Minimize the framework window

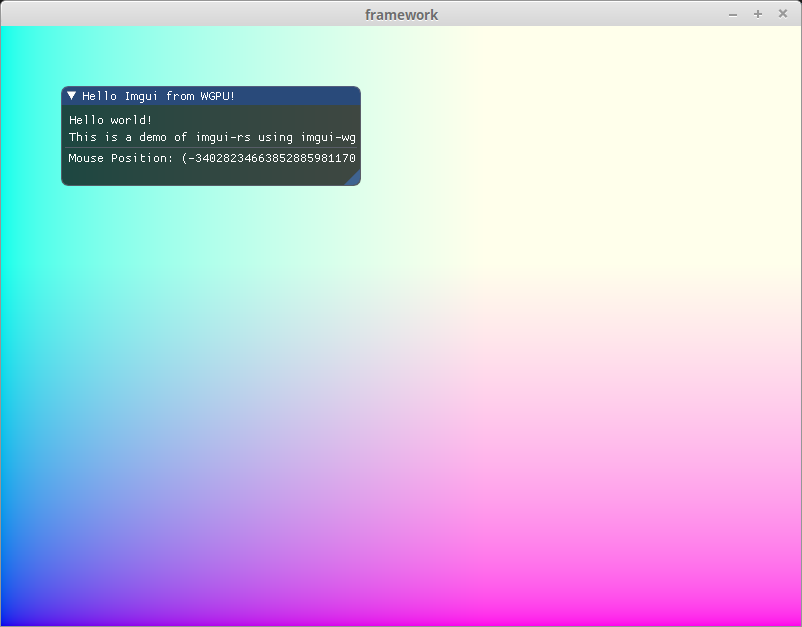tap(733, 14)
